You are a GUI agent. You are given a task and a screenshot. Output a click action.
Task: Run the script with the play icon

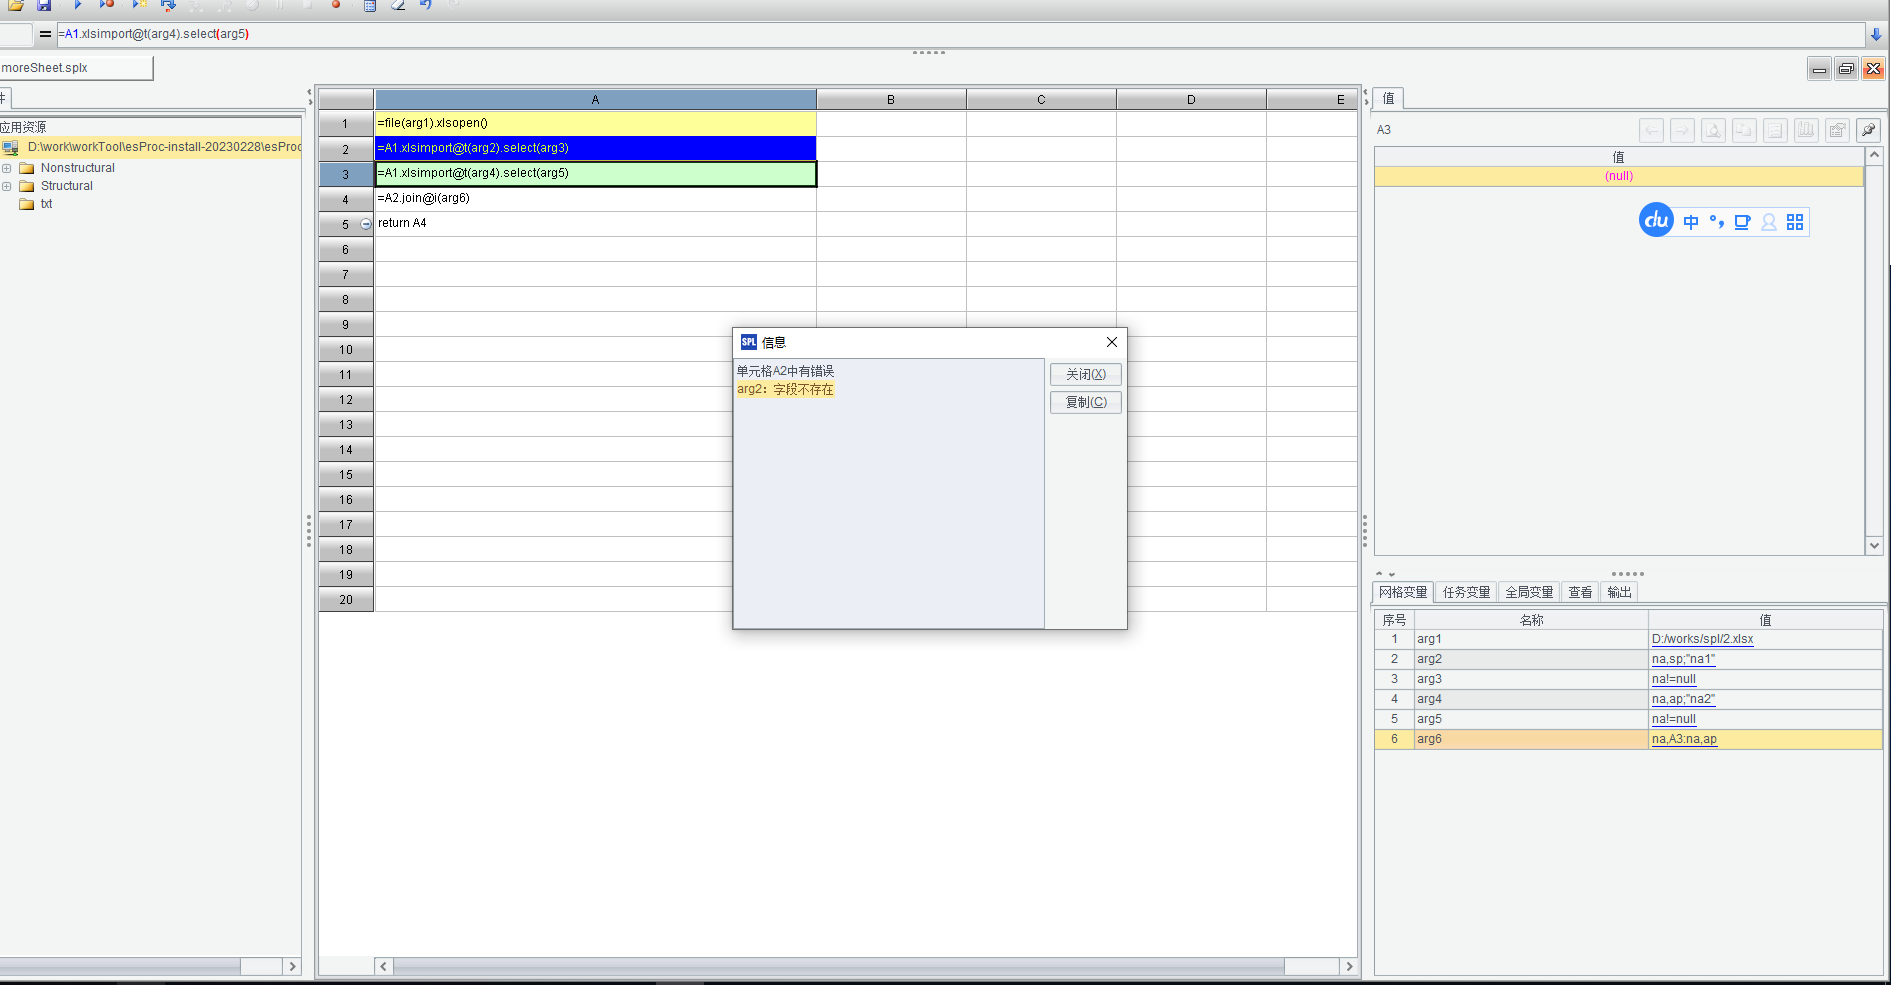click(x=77, y=5)
